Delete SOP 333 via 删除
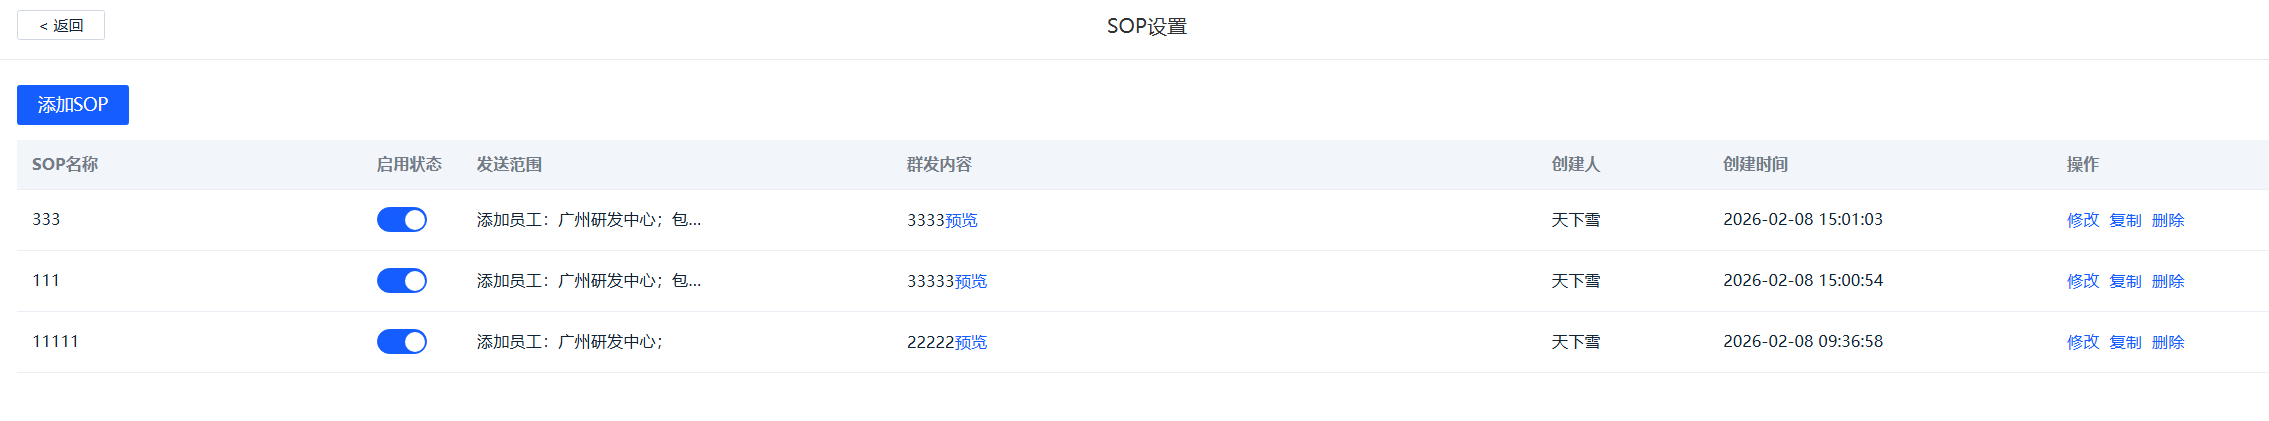Image resolution: width=2269 pixels, height=421 pixels. pyautogui.click(x=2168, y=221)
